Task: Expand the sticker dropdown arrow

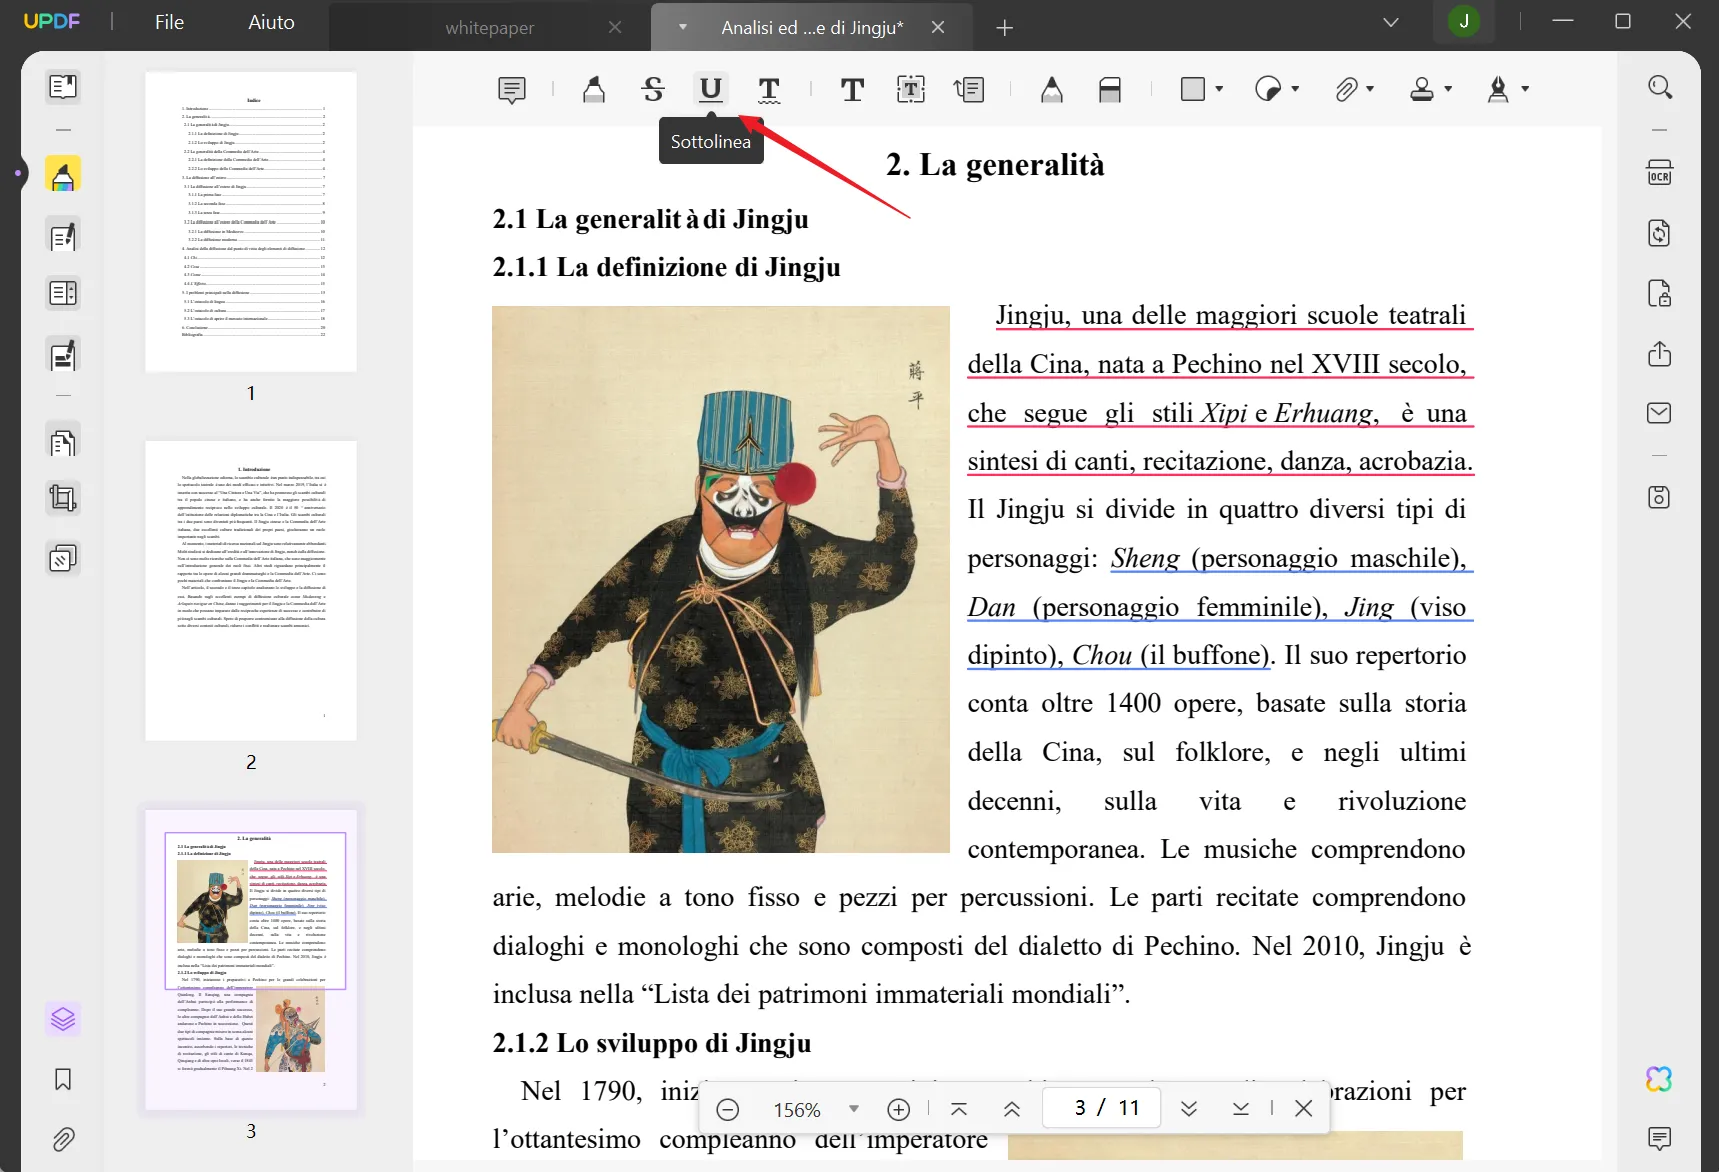Action: 1295,89
